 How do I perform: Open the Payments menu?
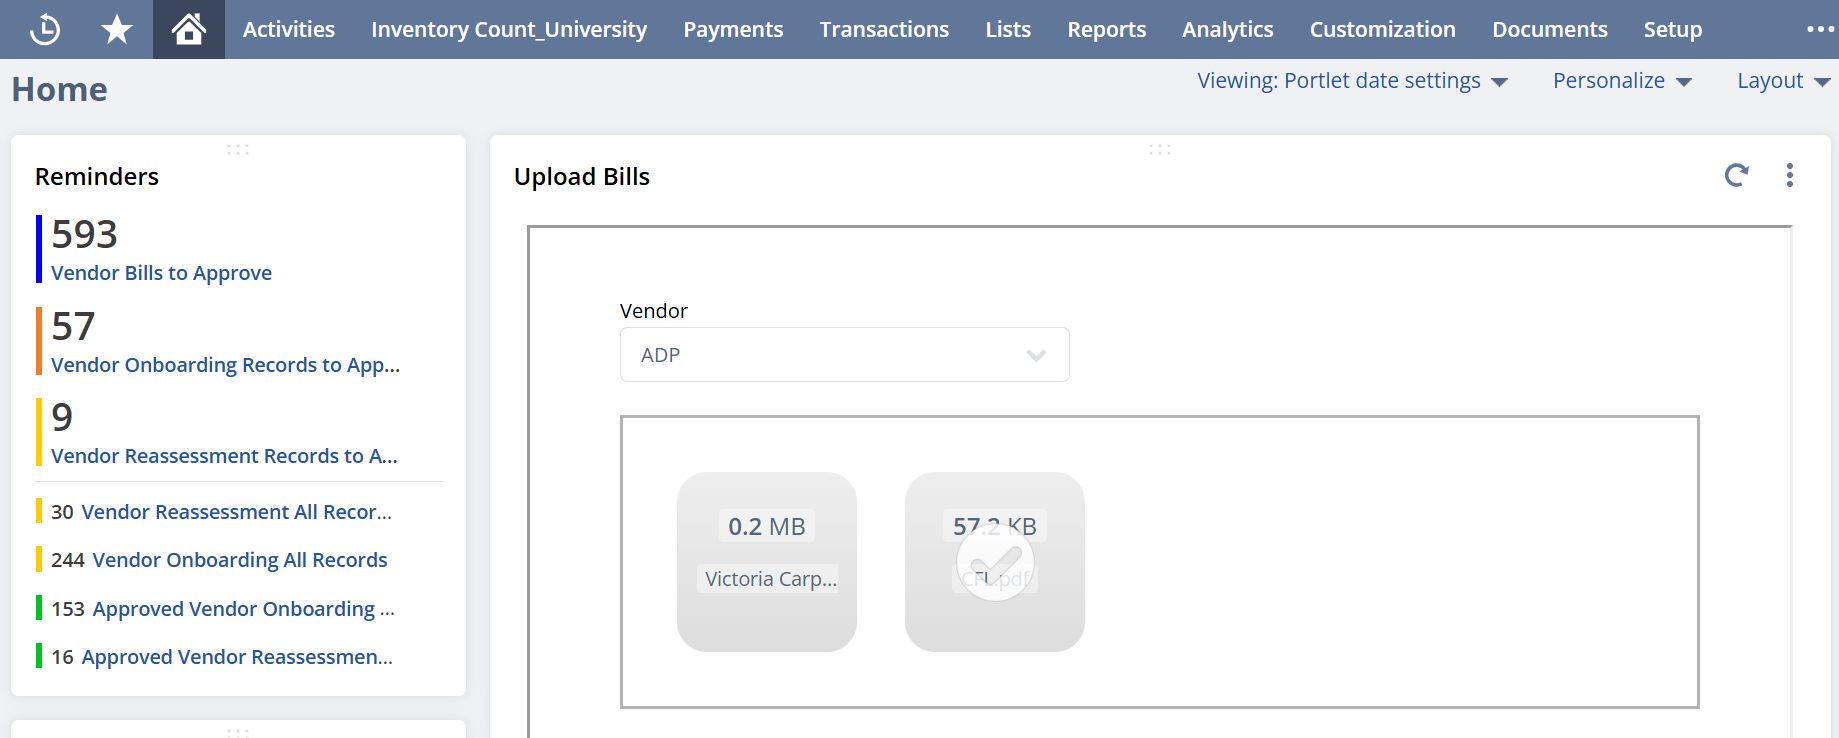pos(733,30)
